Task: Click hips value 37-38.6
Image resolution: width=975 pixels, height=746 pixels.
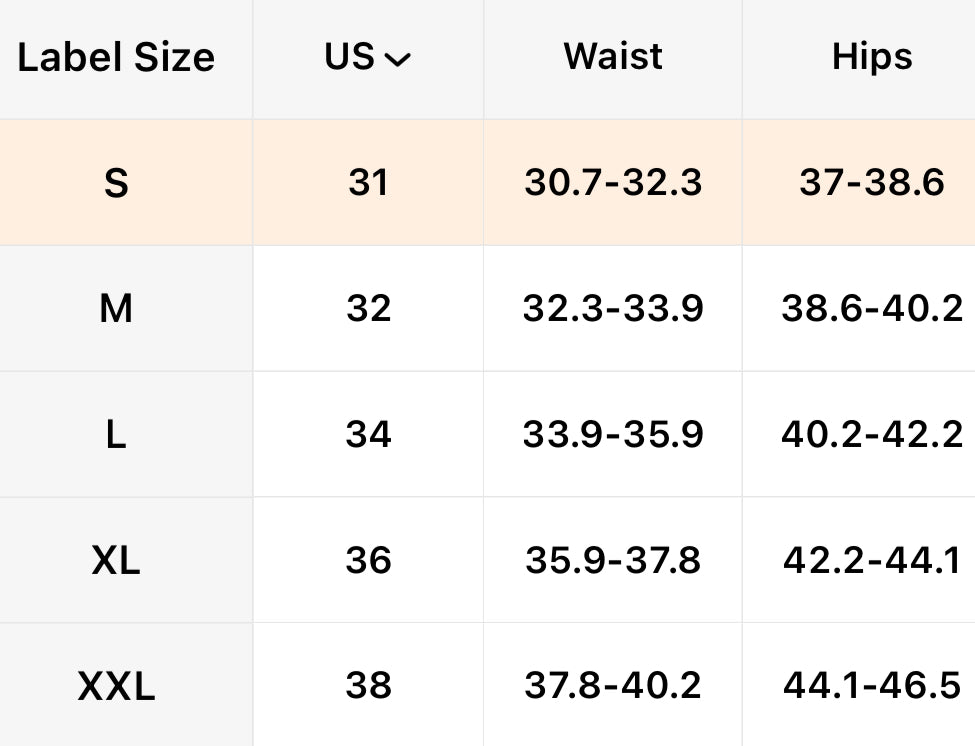Action: (x=872, y=184)
